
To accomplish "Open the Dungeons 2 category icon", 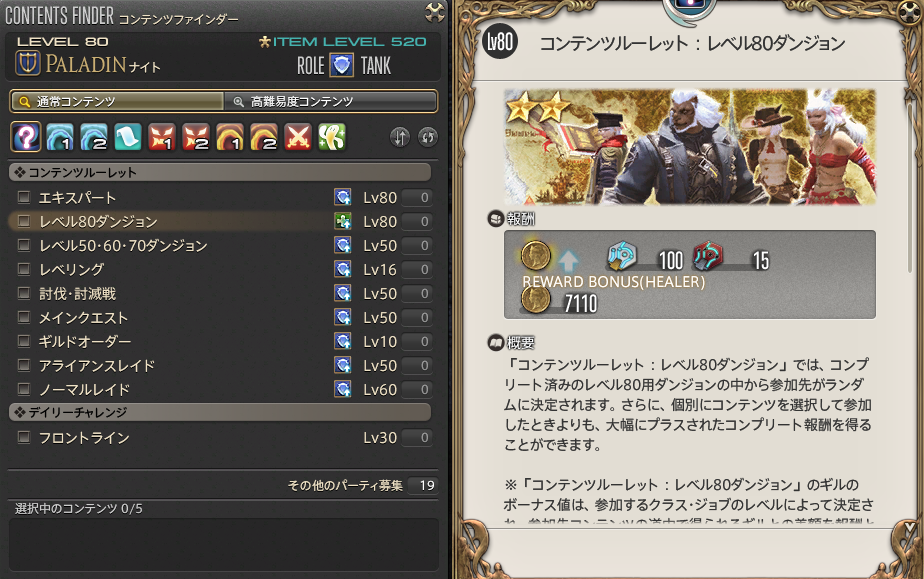I will click(94, 137).
